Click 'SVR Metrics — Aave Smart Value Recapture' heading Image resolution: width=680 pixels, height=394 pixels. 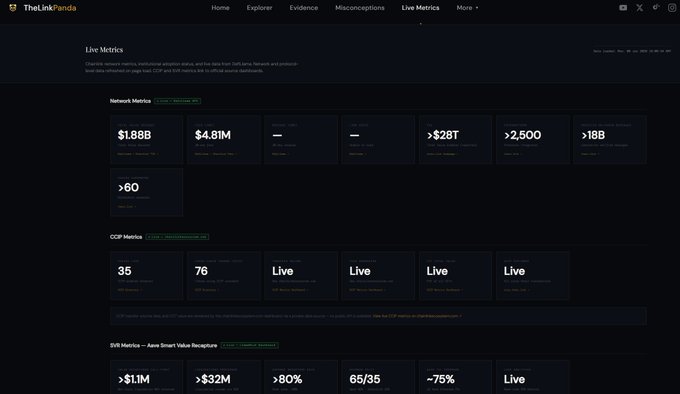click(x=163, y=345)
